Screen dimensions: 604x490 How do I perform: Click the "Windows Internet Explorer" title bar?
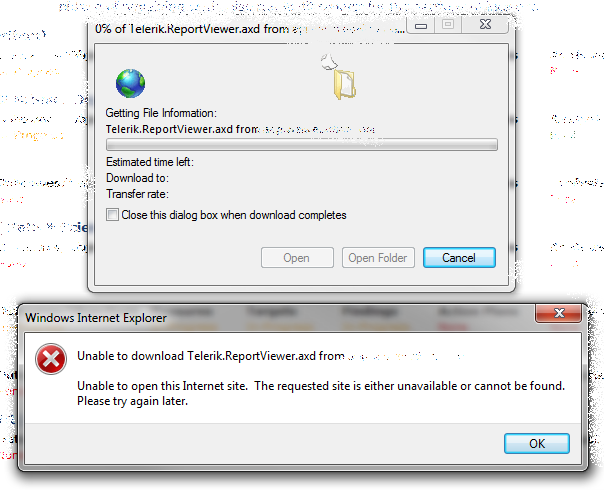[96, 318]
